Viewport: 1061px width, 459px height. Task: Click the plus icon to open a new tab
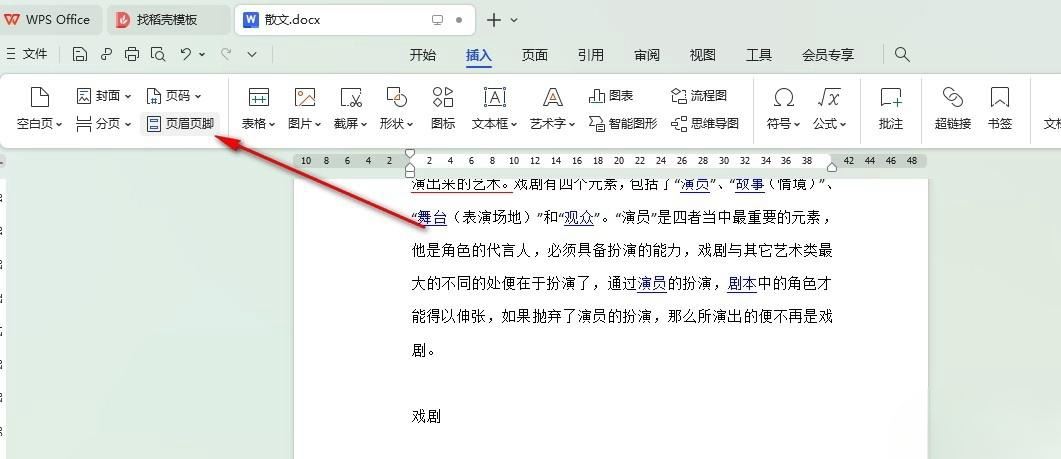(494, 20)
